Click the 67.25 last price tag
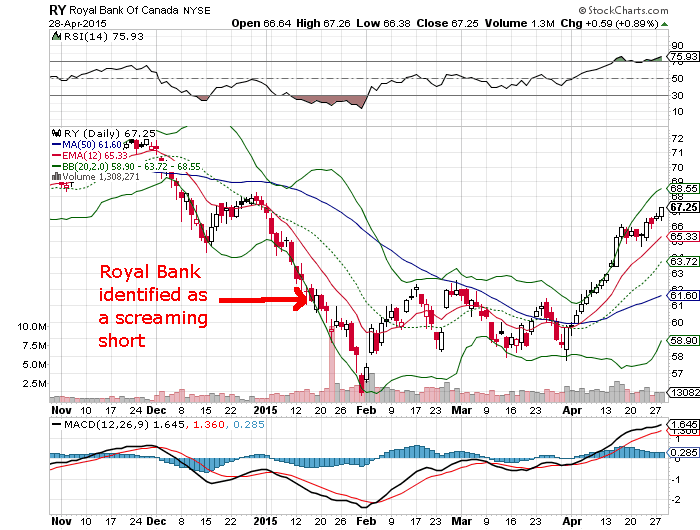 pyautogui.click(x=683, y=207)
